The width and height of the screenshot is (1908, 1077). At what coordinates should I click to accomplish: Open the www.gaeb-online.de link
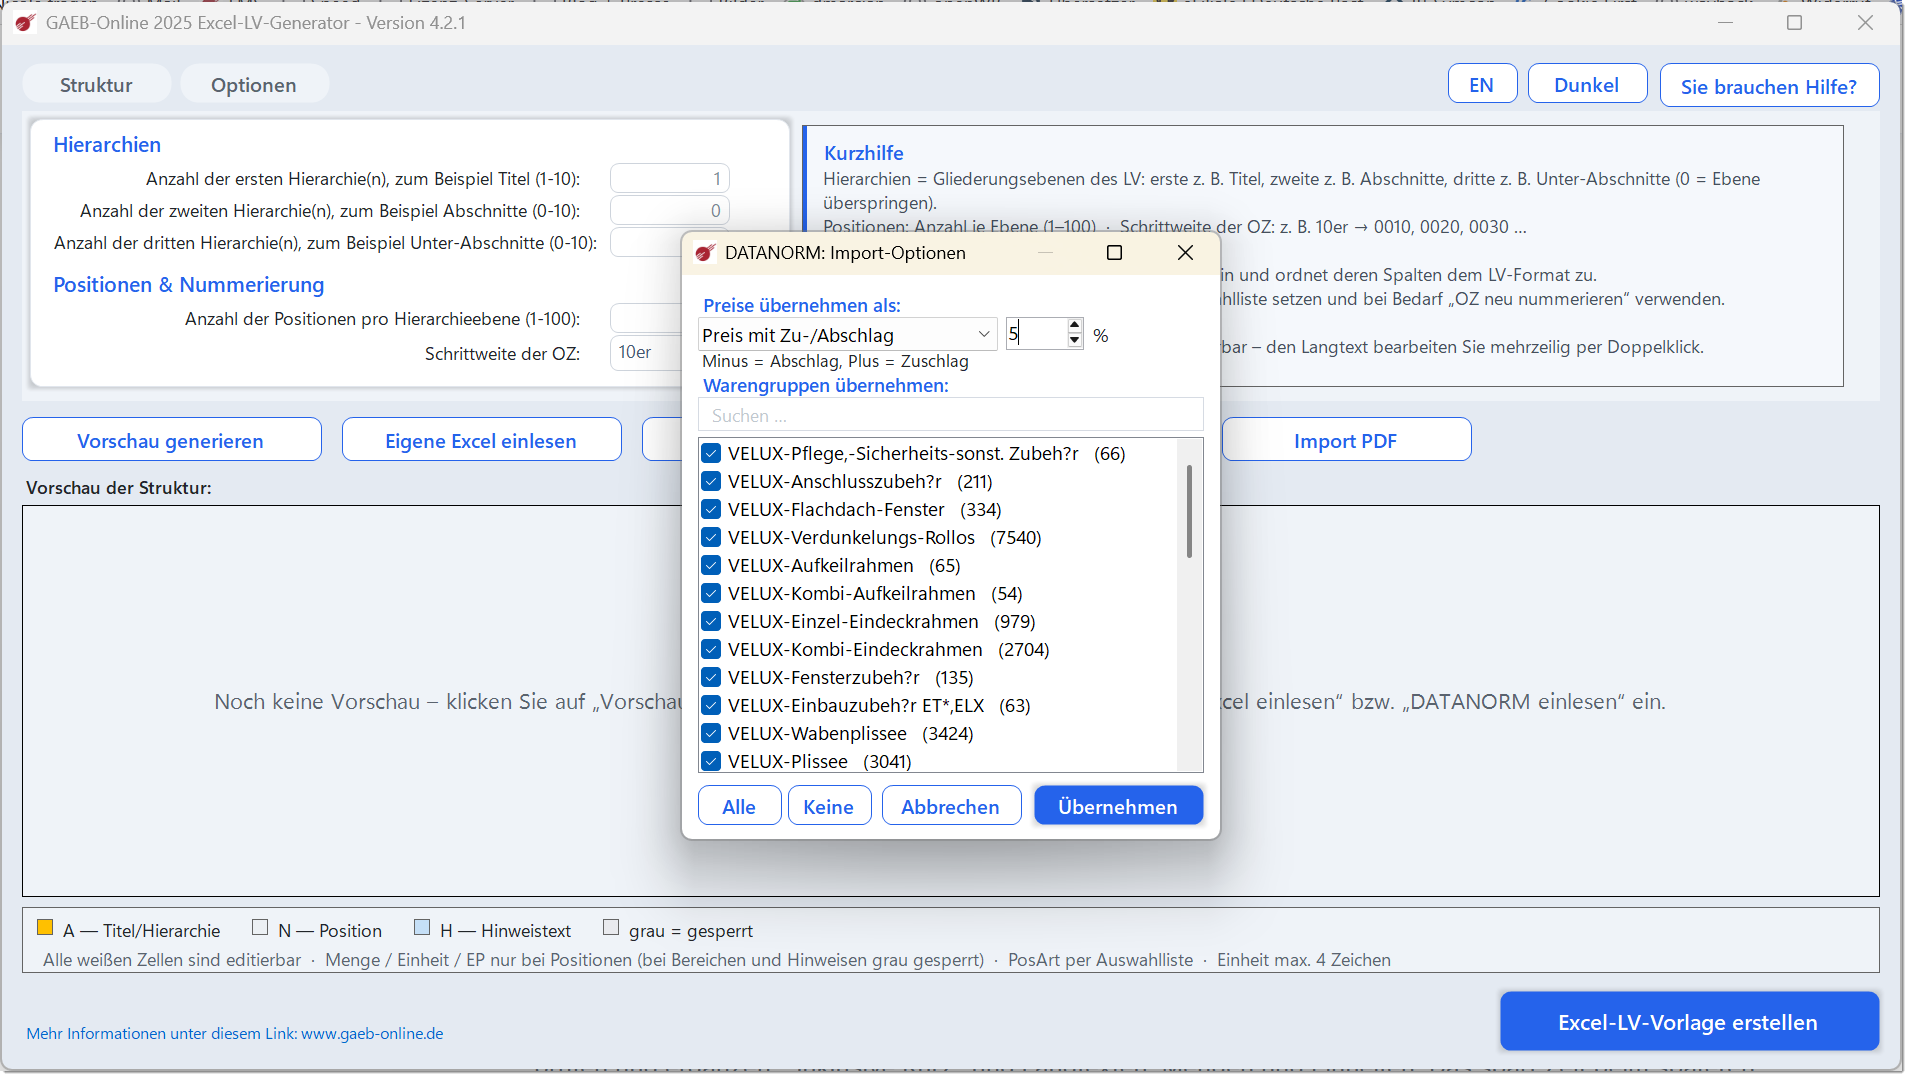[x=372, y=1034]
